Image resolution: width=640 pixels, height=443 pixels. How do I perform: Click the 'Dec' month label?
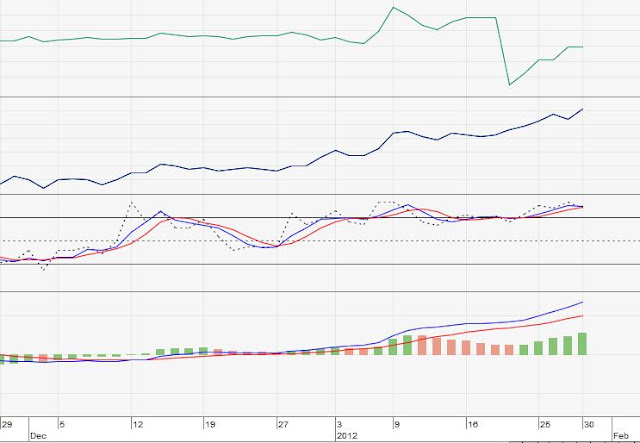(38, 436)
